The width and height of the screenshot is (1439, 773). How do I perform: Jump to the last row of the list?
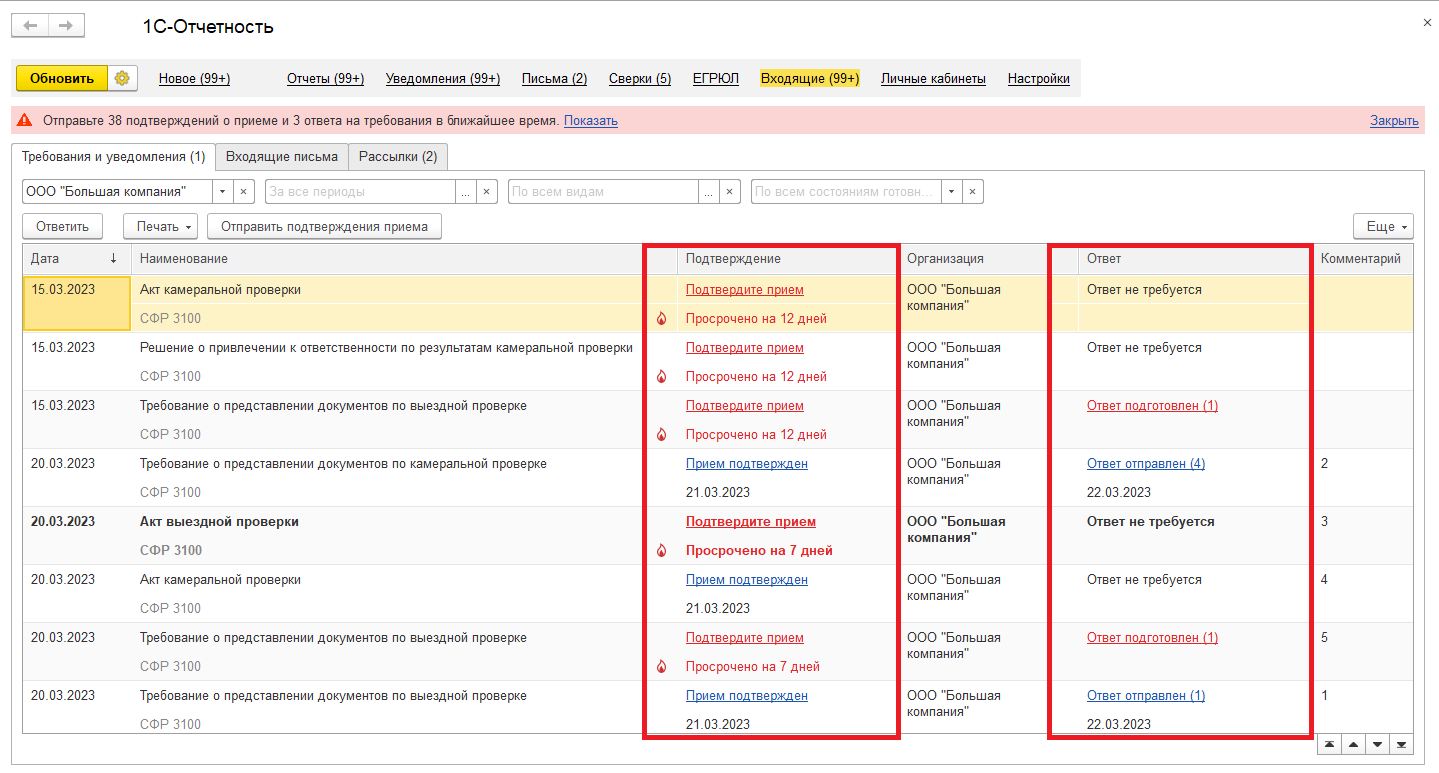click(1401, 744)
